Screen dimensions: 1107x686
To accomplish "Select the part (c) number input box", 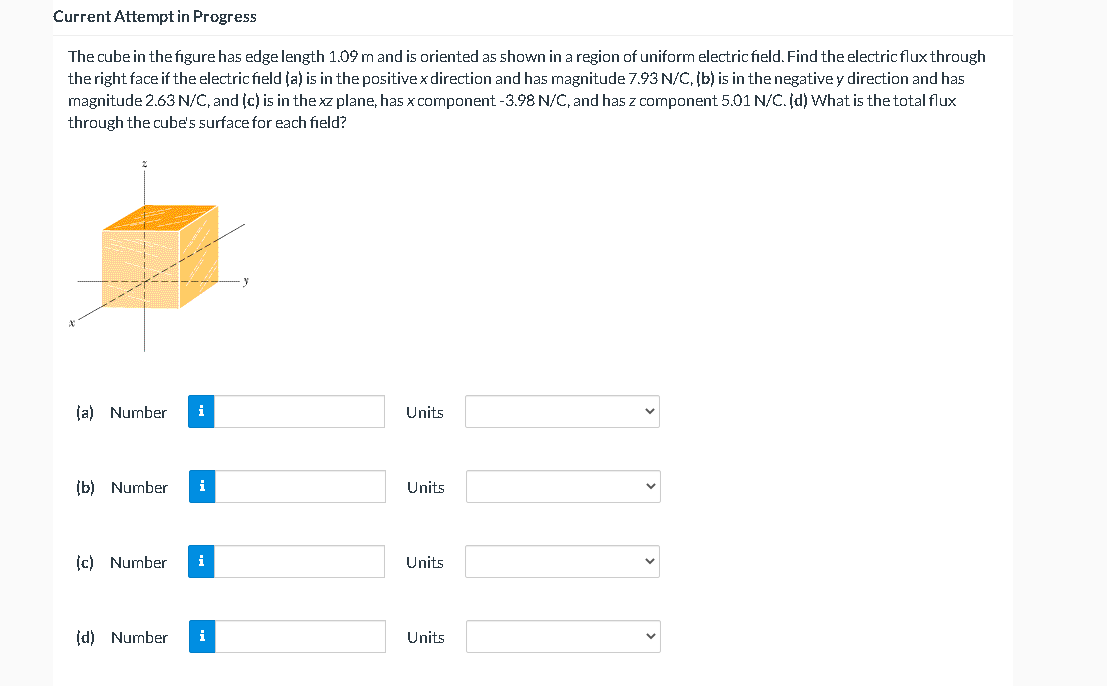I will pyautogui.click(x=299, y=562).
